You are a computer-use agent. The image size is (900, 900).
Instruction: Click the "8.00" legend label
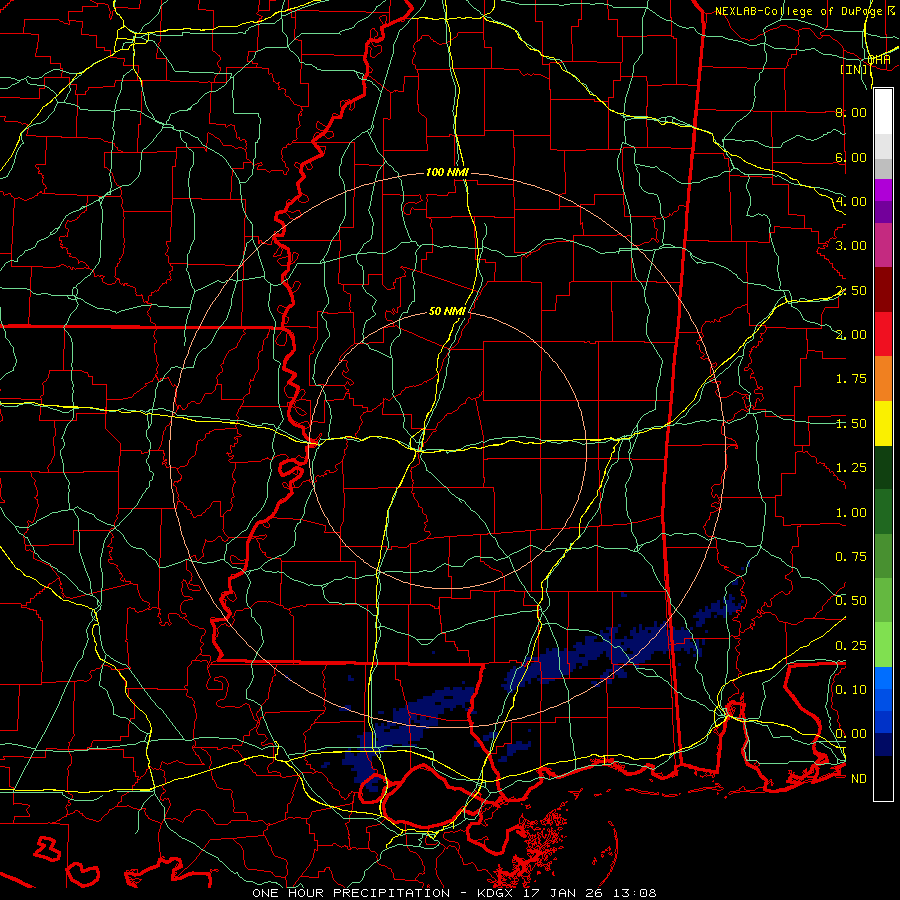coord(851,112)
